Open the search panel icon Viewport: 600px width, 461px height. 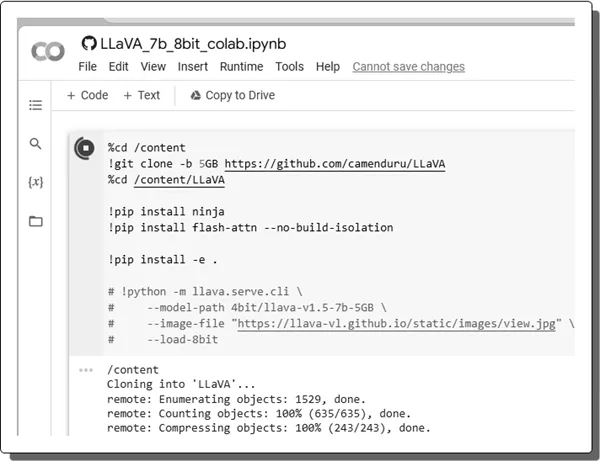point(36,144)
